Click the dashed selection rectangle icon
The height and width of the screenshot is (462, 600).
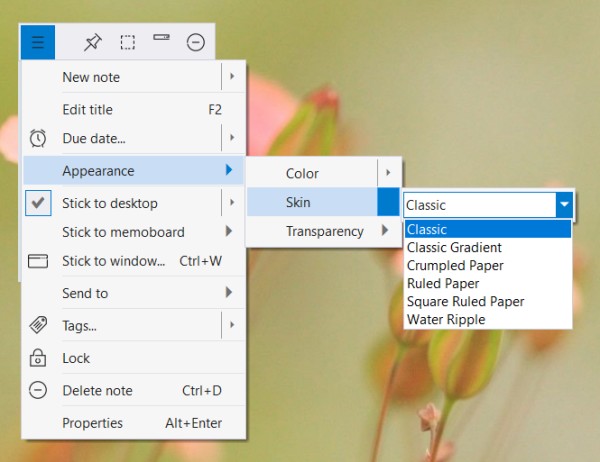(127, 42)
